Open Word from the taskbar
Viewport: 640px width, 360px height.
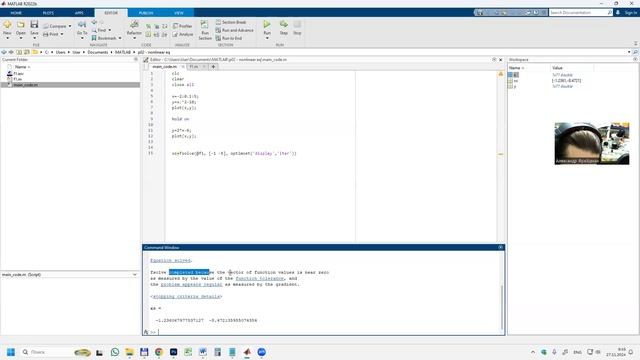coord(203,352)
